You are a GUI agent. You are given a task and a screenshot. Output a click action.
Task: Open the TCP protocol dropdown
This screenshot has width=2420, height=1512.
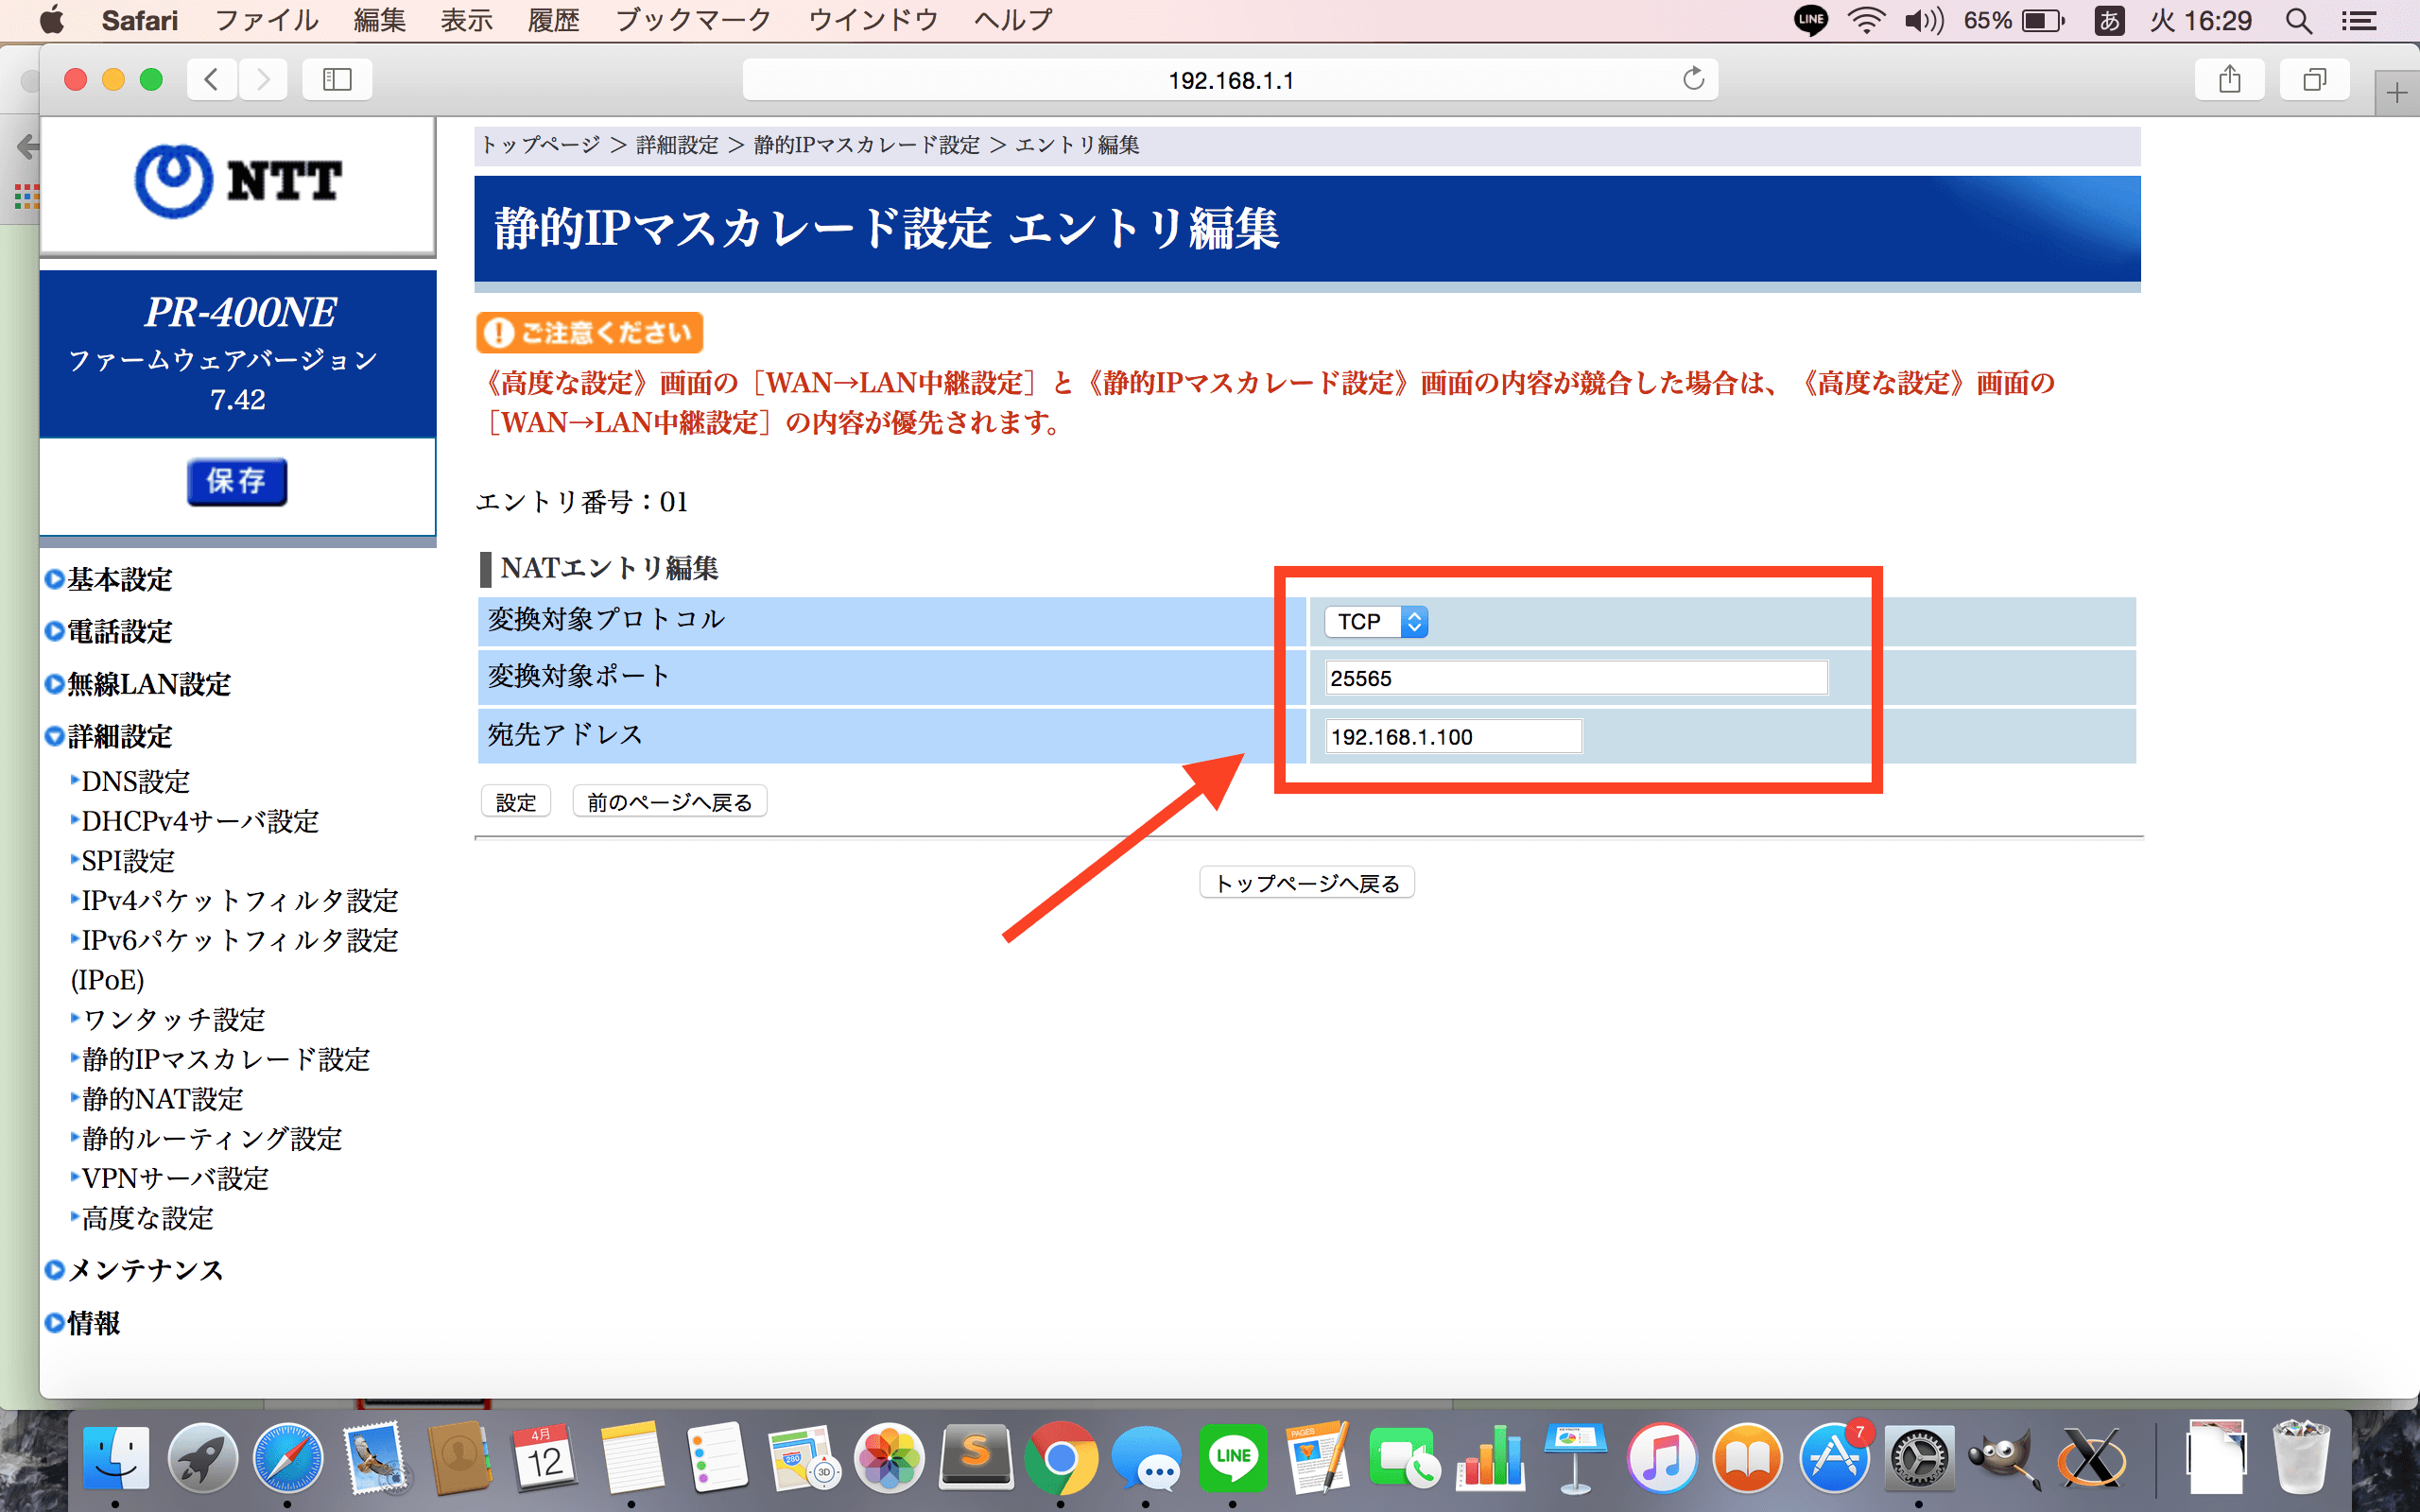(x=1375, y=621)
